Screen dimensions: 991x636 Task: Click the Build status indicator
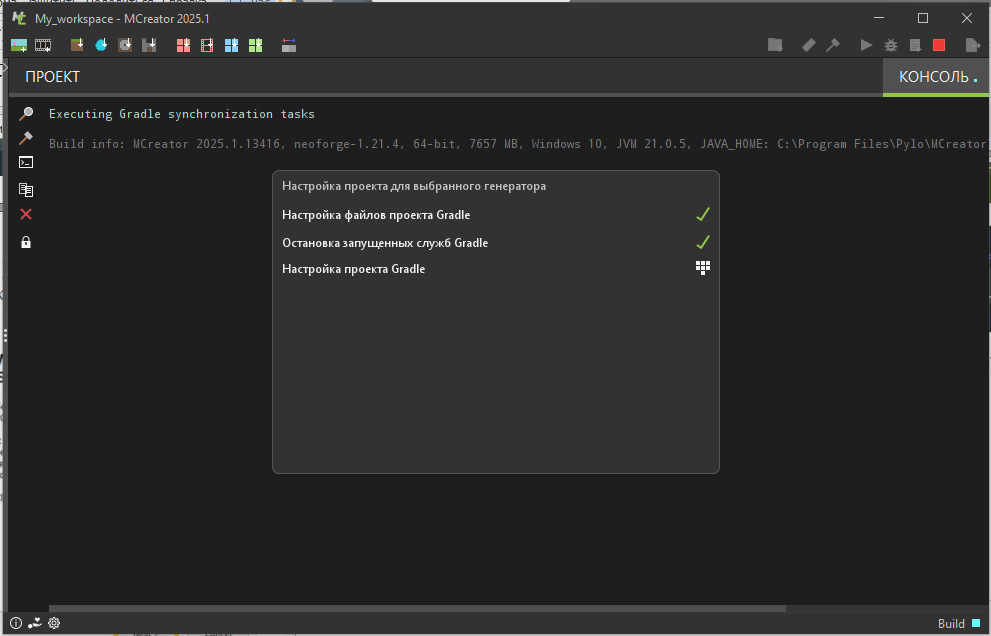tap(959, 623)
